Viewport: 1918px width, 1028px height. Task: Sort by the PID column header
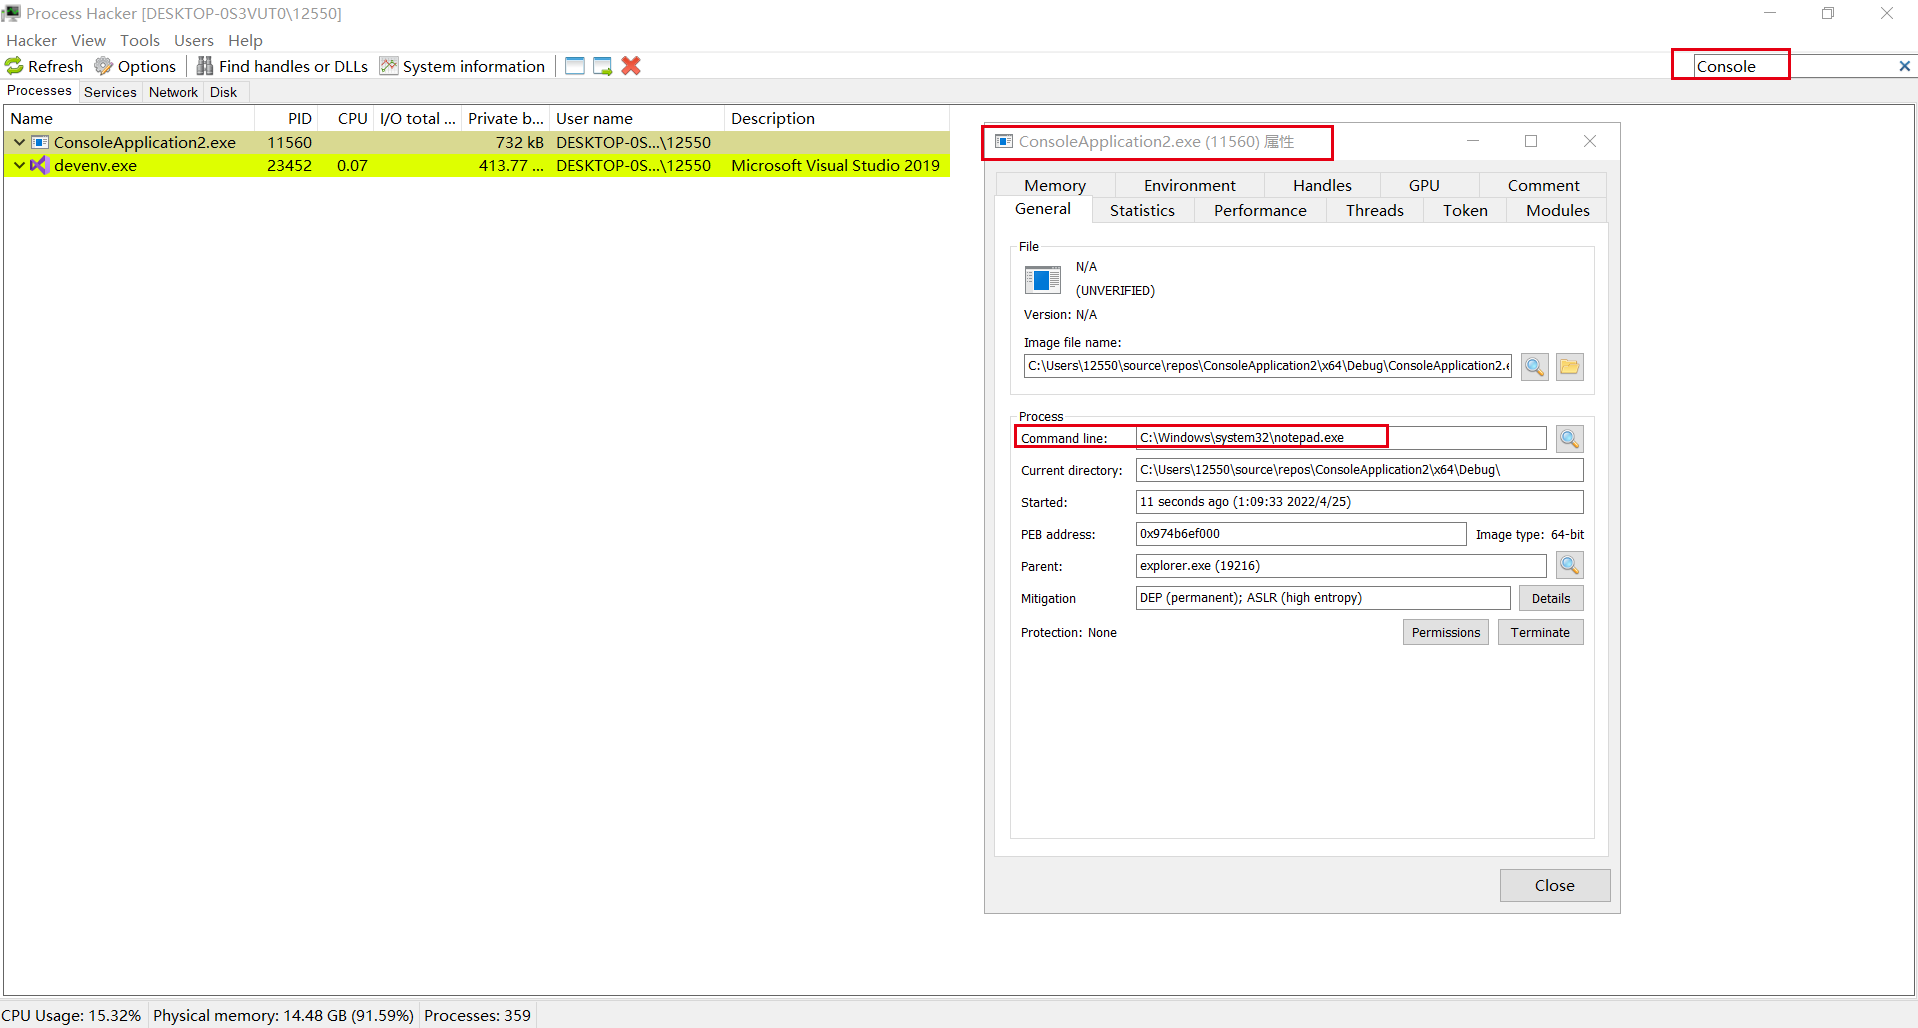point(287,118)
